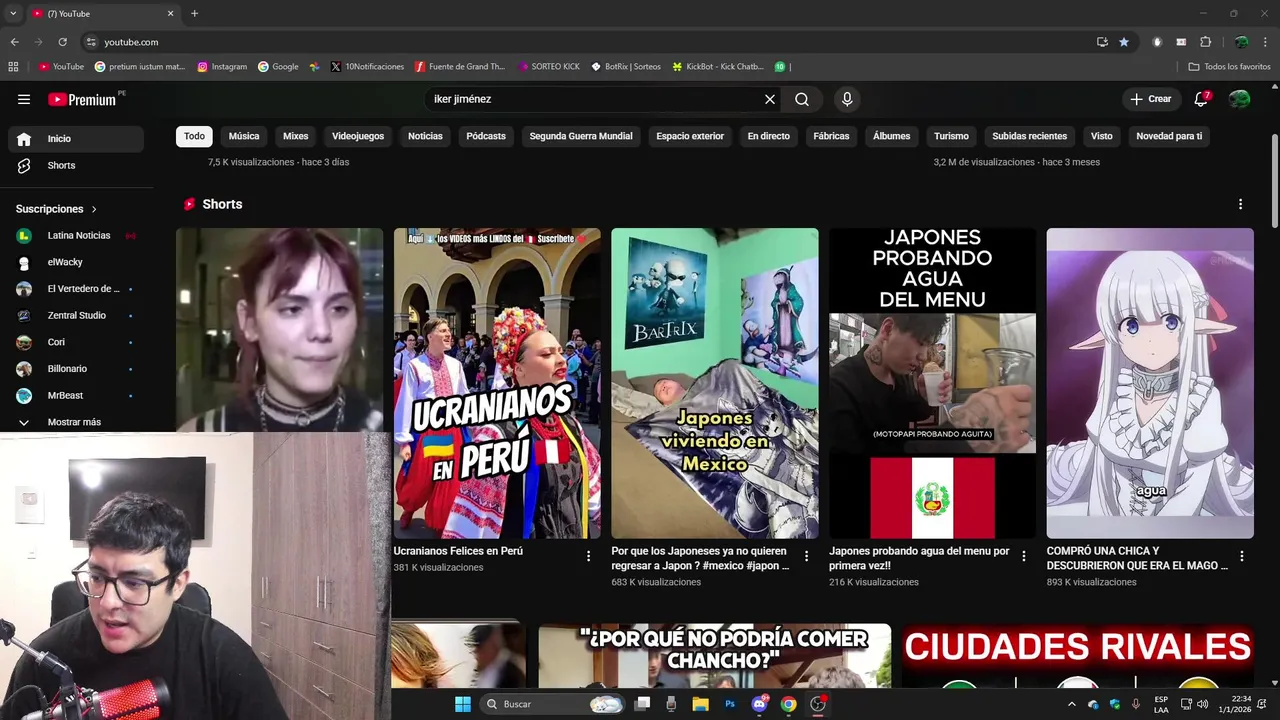Viewport: 1280px width, 720px height.
Task: Open the account avatar menu
Action: click(x=1239, y=99)
